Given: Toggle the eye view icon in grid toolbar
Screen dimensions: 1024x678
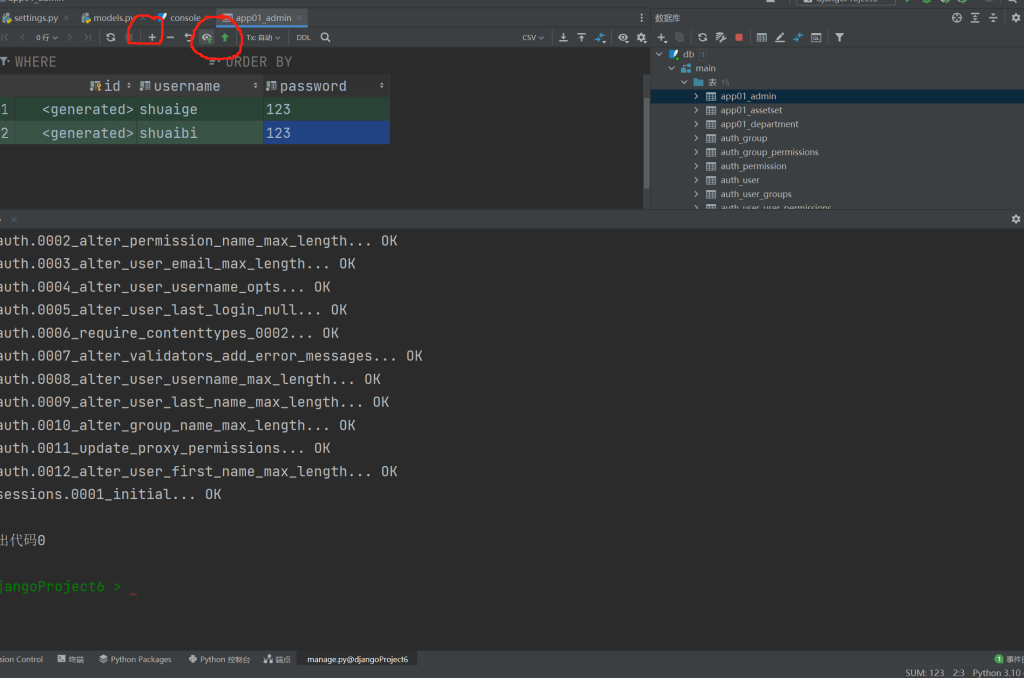Looking at the screenshot, I should pos(623,37).
